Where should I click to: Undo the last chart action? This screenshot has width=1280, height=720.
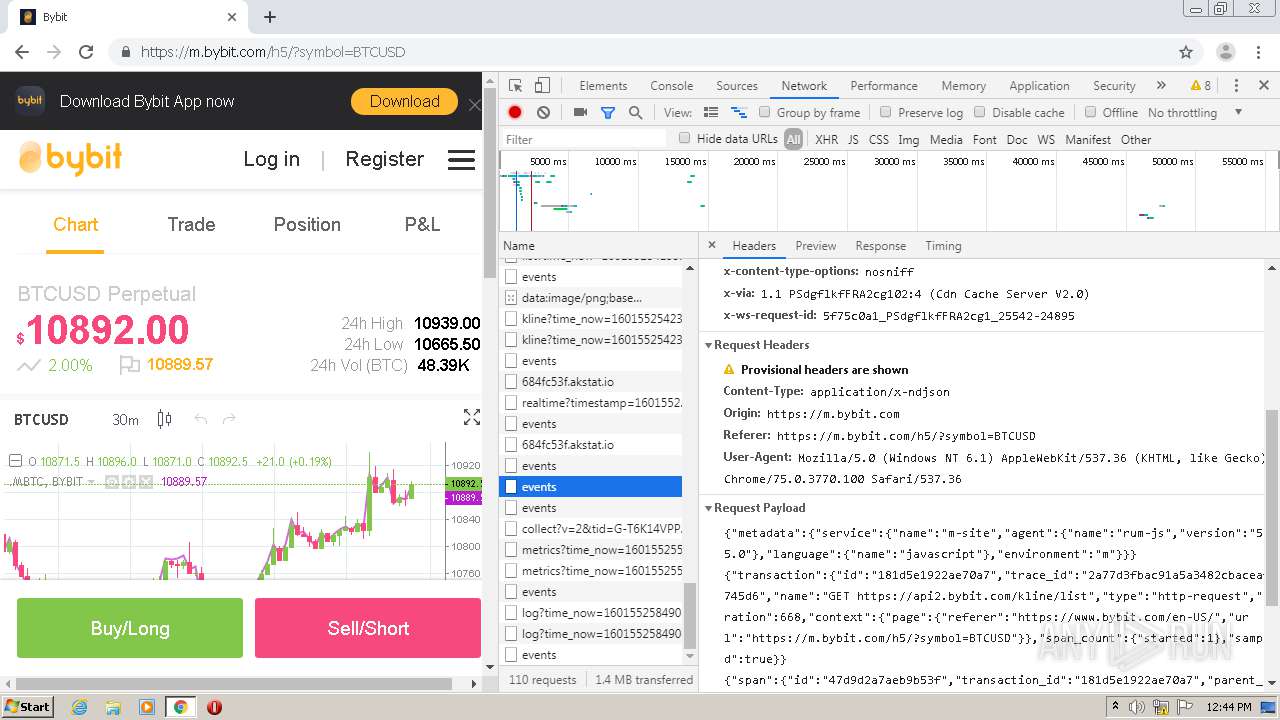pyautogui.click(x=200, y=419)
